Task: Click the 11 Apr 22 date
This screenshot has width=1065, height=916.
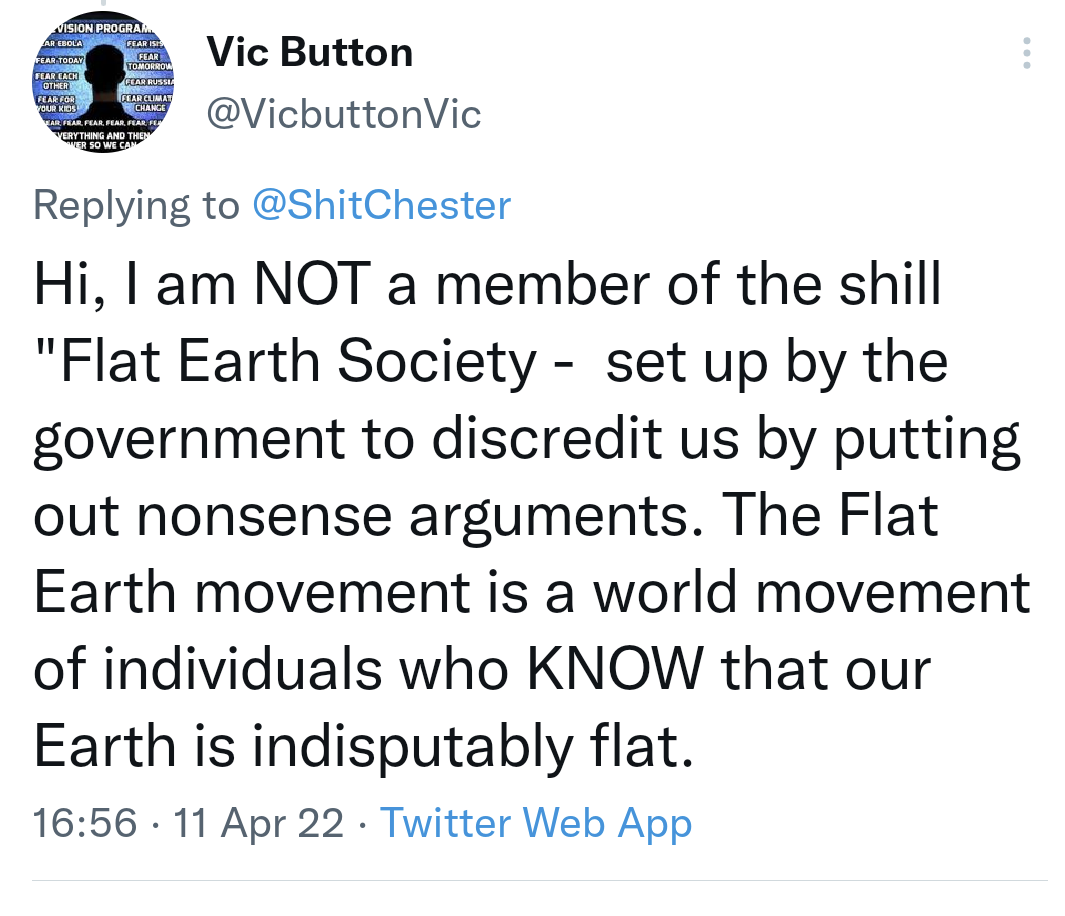Action: [x=258, y=823]
